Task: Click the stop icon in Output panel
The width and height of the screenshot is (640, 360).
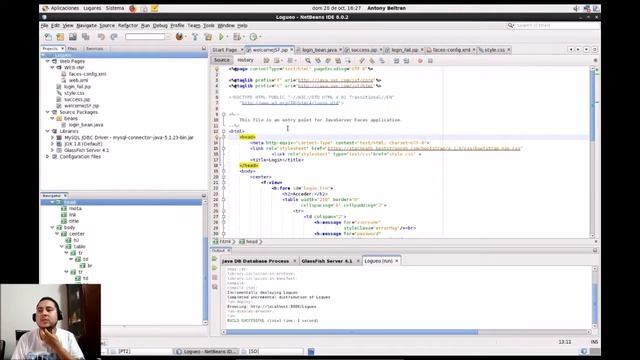Action: pos(215,278)
